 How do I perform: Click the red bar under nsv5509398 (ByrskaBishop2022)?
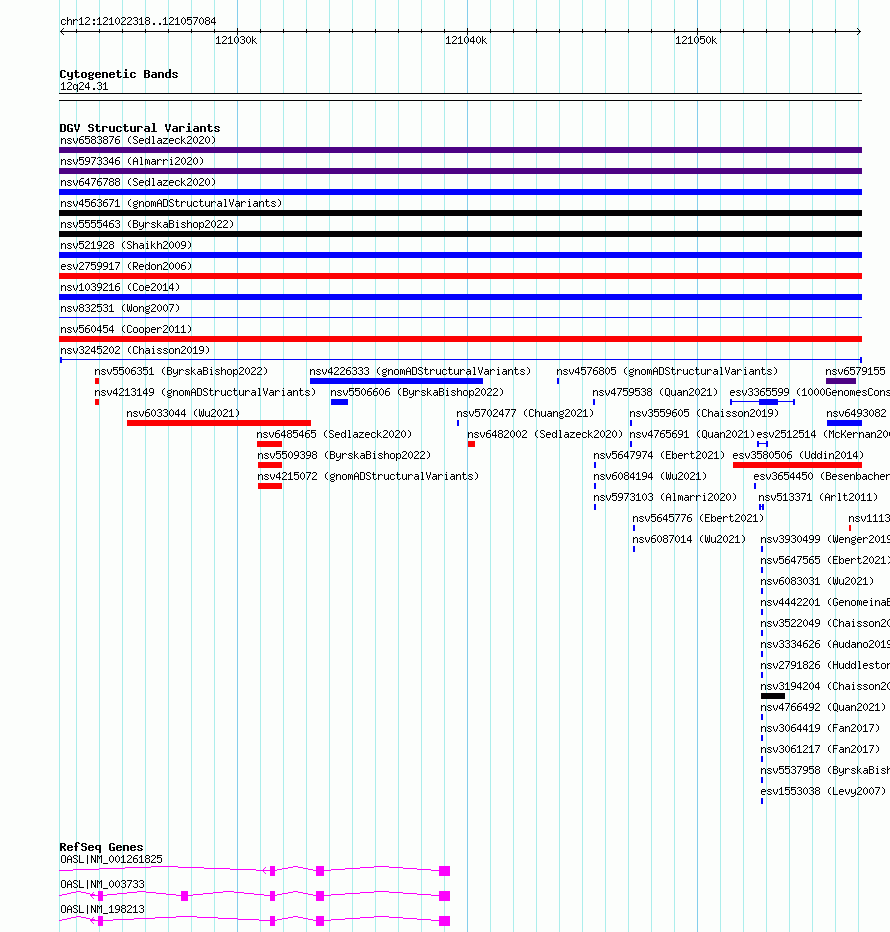[x=270, y=465]
